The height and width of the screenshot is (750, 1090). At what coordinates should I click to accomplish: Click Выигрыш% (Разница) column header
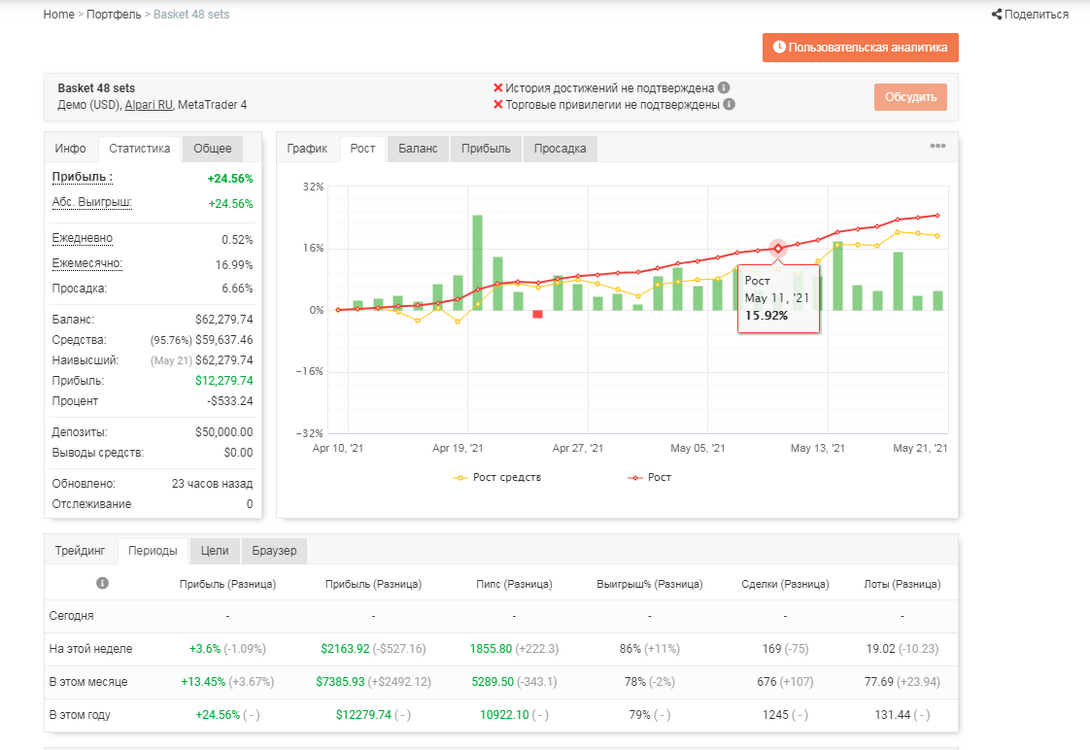[649, 585]
